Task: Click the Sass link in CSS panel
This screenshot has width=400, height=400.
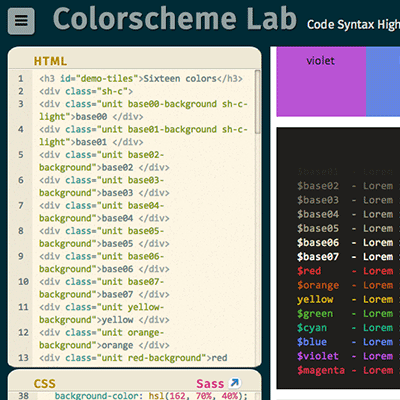Action: pyautogui.click(x=210, y=384)
